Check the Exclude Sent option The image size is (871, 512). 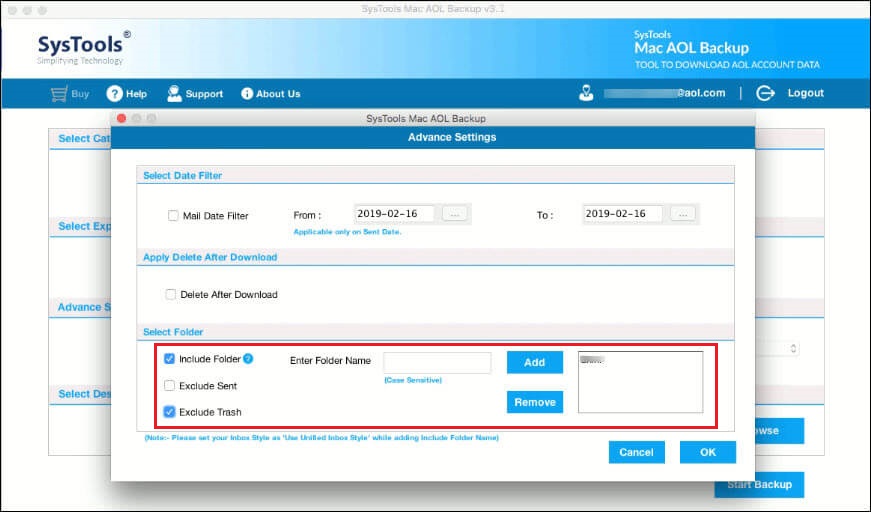[169, 385]
